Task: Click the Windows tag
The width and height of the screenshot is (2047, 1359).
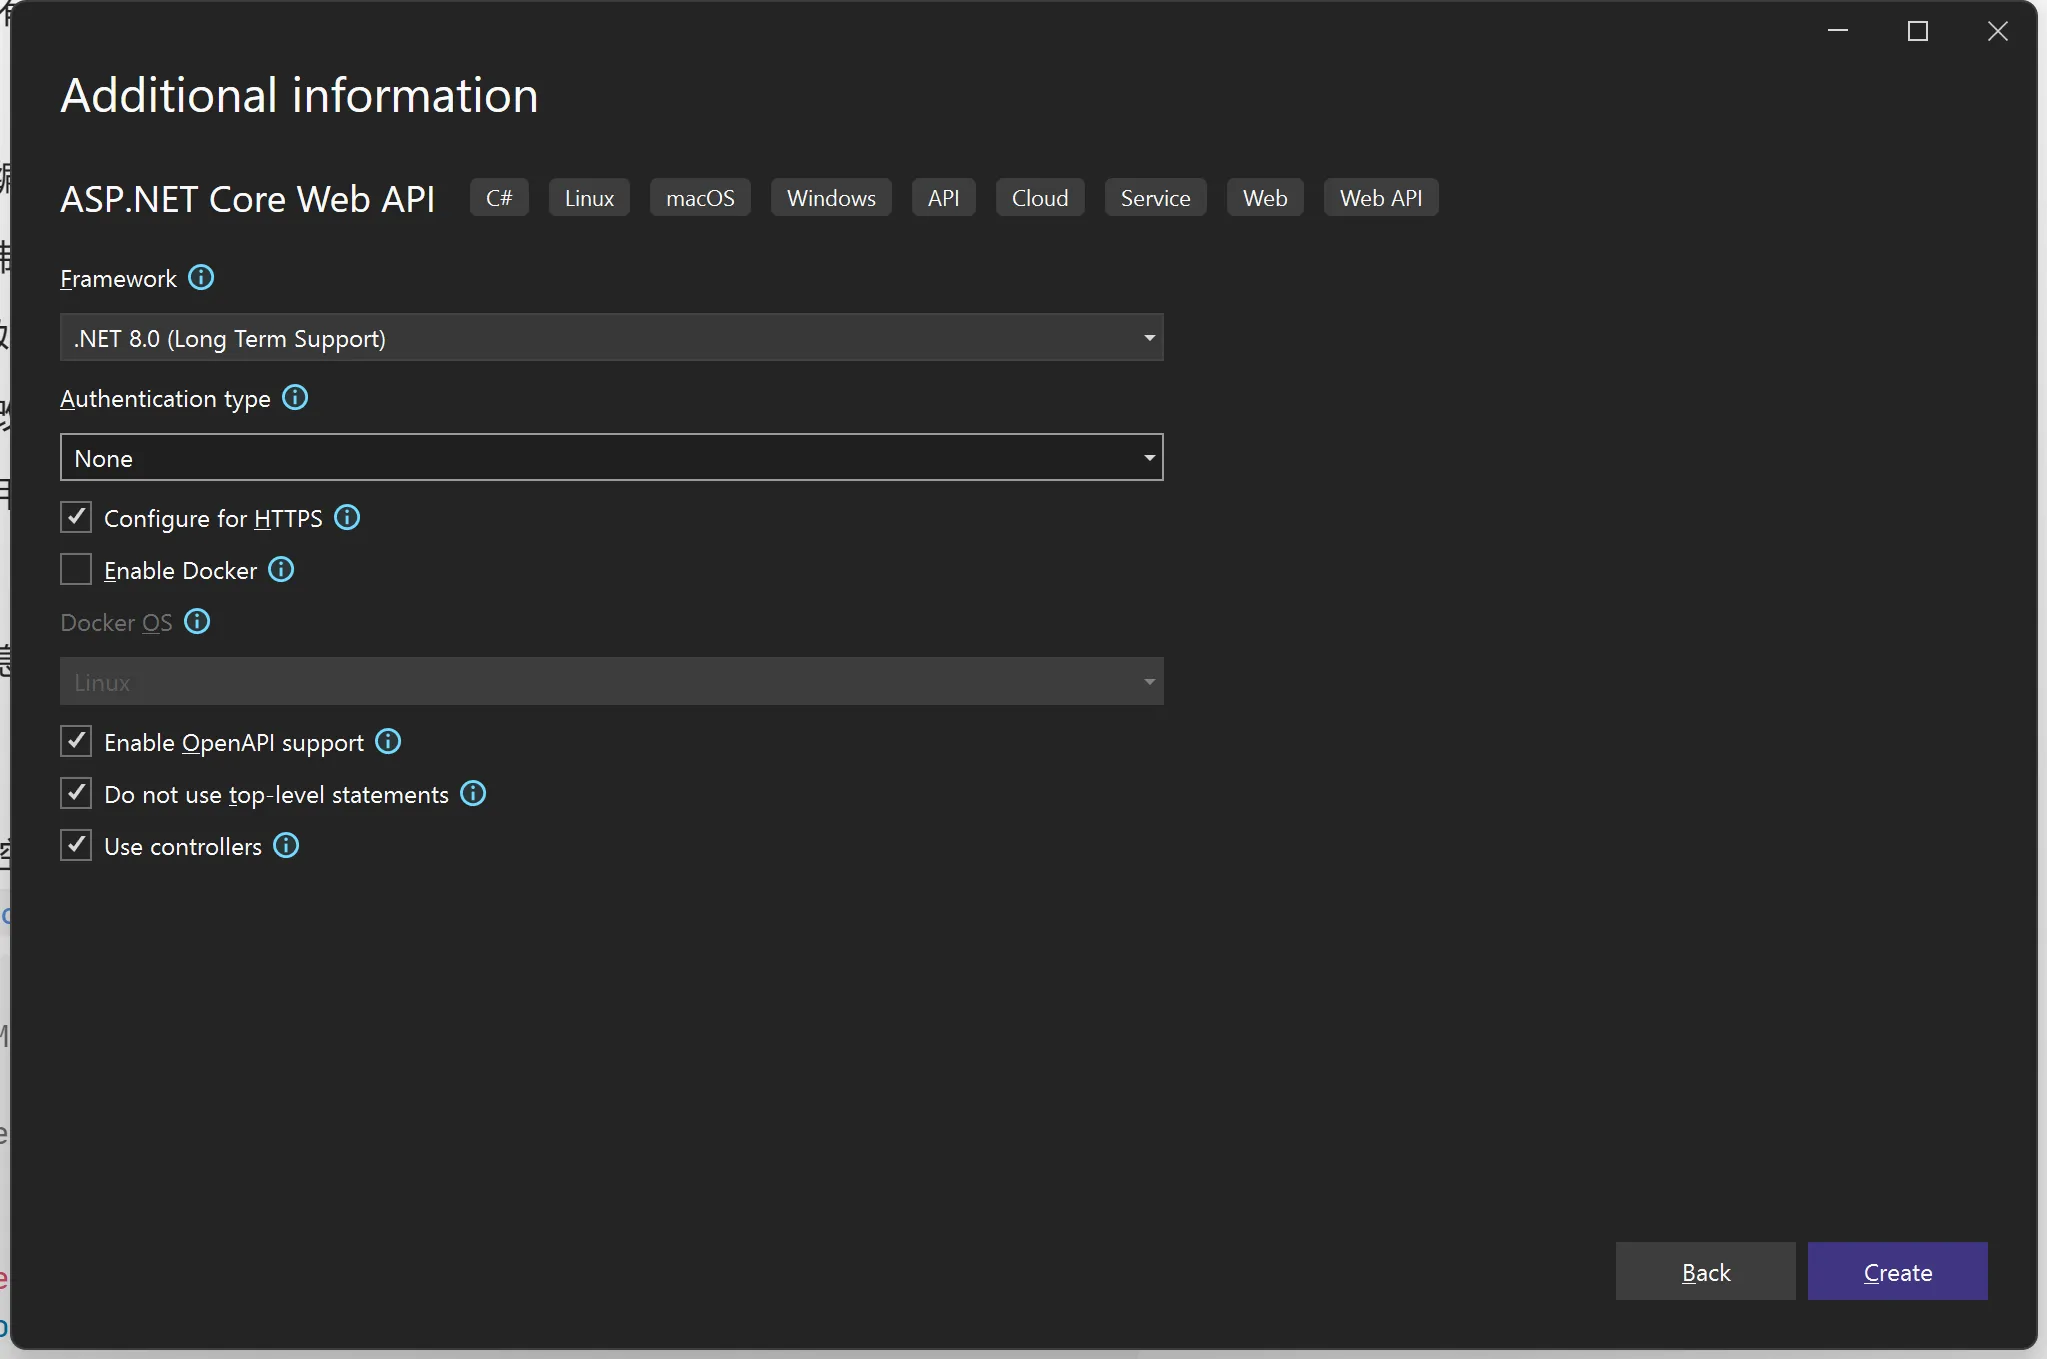Action: [831, 197]
